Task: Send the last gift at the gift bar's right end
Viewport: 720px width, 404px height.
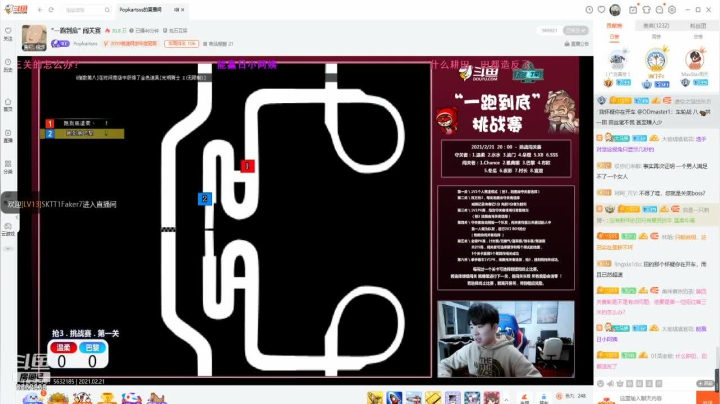Action: pos(491,398)
